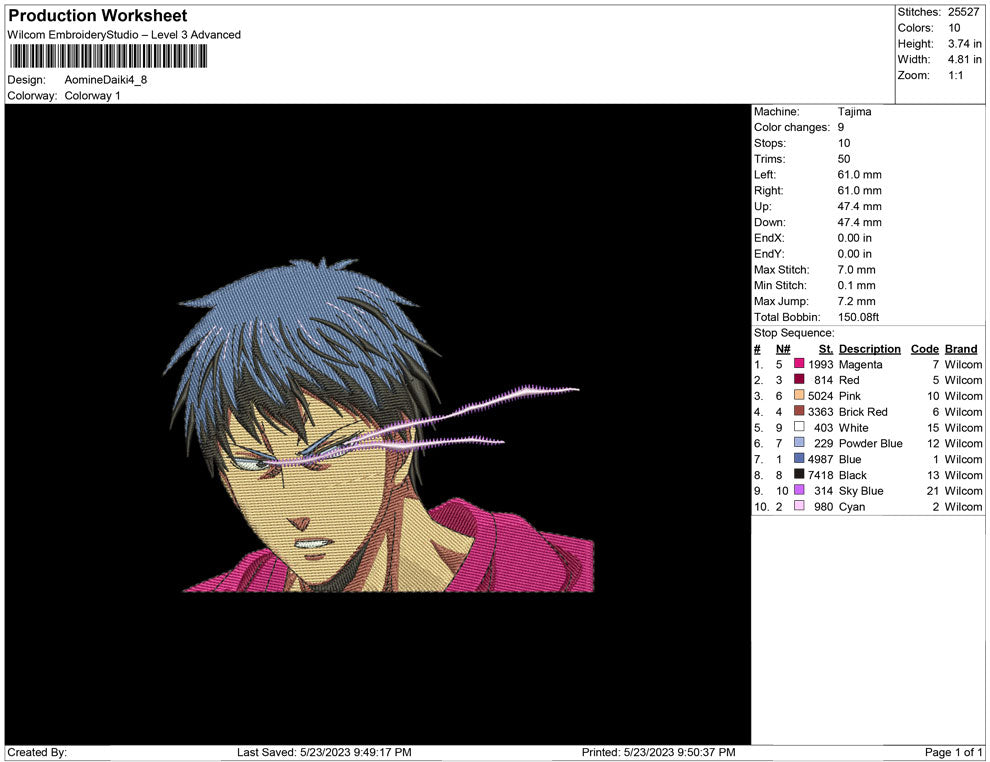
Task: Click the Color changes value '9'
Action: pyautogui.click(x=841, y=128)
